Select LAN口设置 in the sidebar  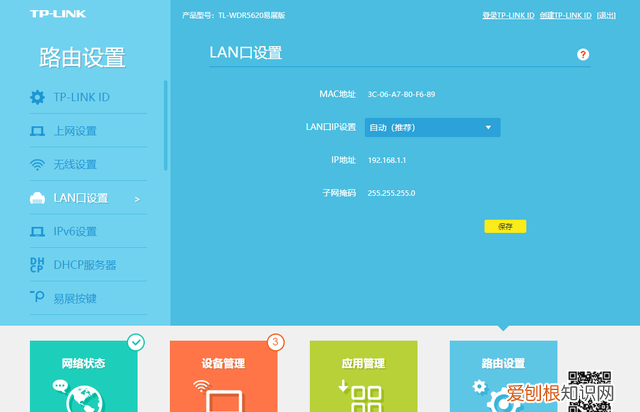(80, 198)
